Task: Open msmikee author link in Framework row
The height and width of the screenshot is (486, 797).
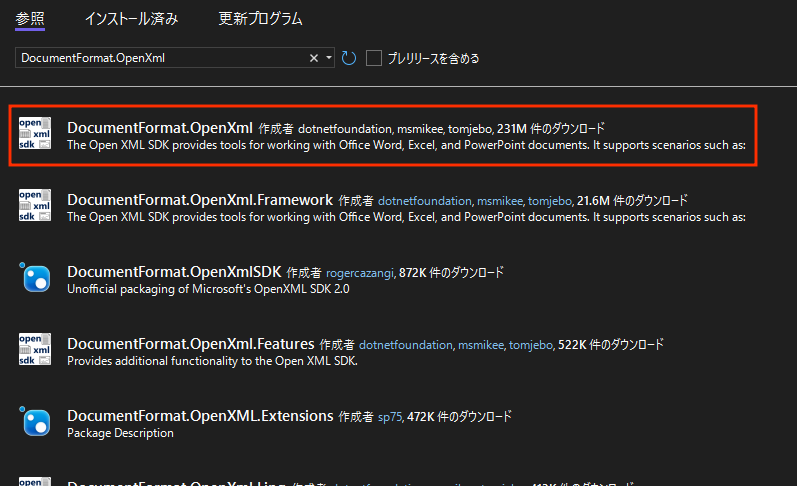Action: (500, 201)
